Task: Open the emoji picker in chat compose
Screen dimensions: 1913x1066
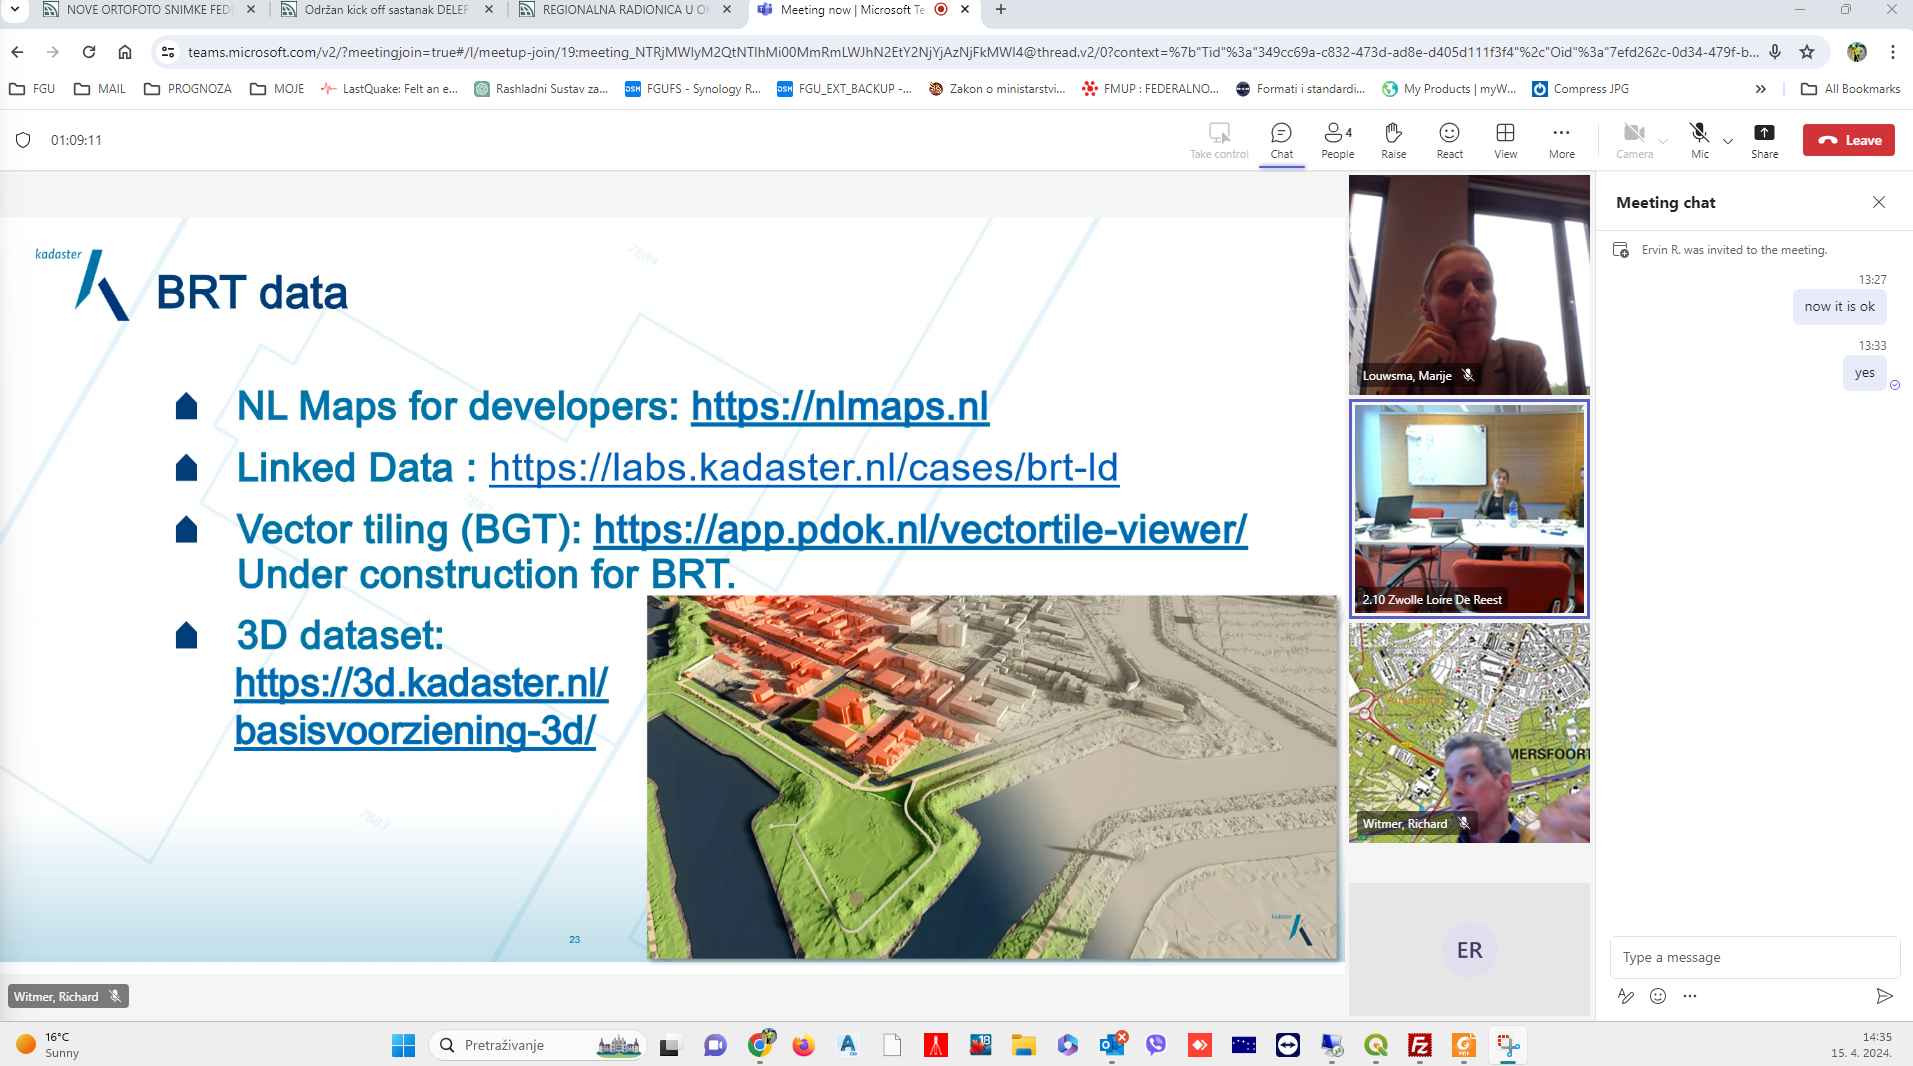Action: coord(1658,996)
